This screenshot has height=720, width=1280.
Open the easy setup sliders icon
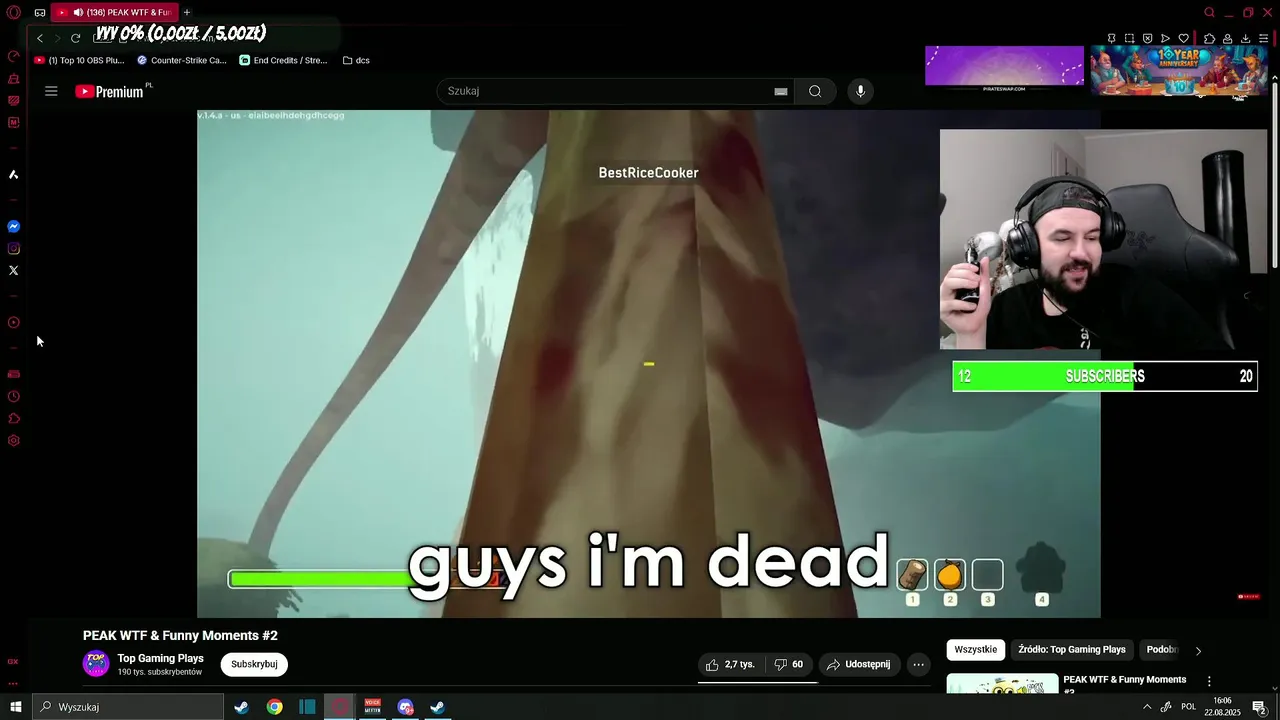coord(1263,38)
